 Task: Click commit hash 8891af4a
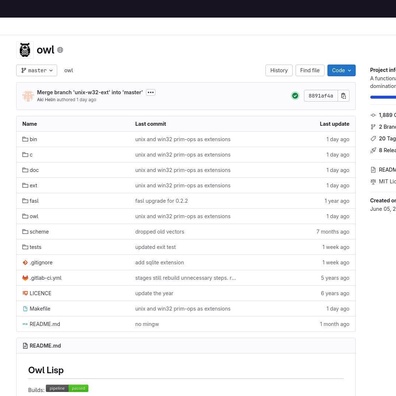(321, 96)
